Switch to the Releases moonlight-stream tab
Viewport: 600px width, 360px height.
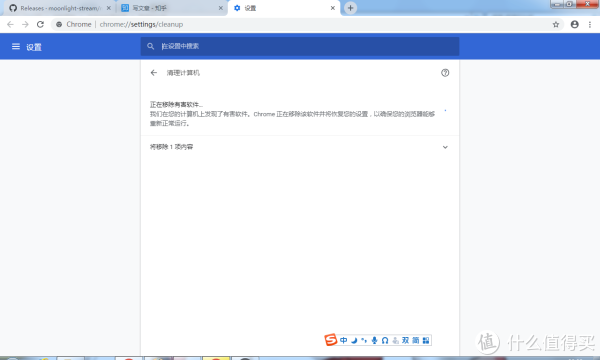pyautogui.click(x=60, y=8)
